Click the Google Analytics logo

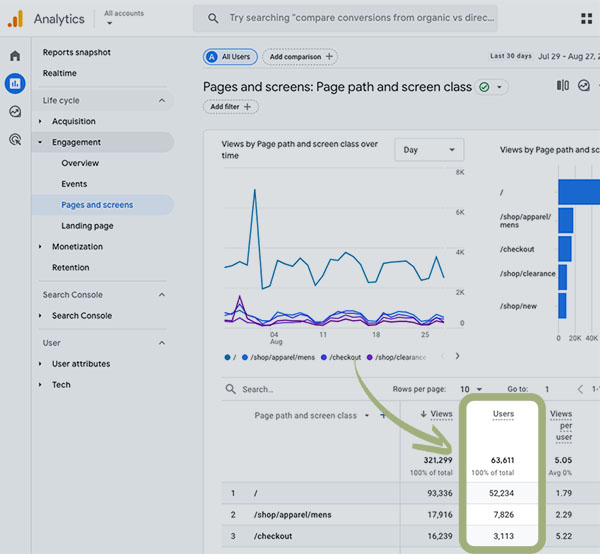tap(15, 18)
